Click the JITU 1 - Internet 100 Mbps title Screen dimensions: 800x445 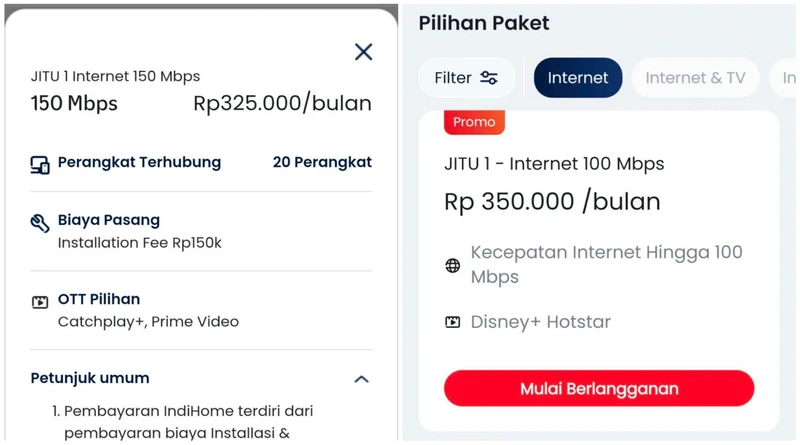(554, 164)
